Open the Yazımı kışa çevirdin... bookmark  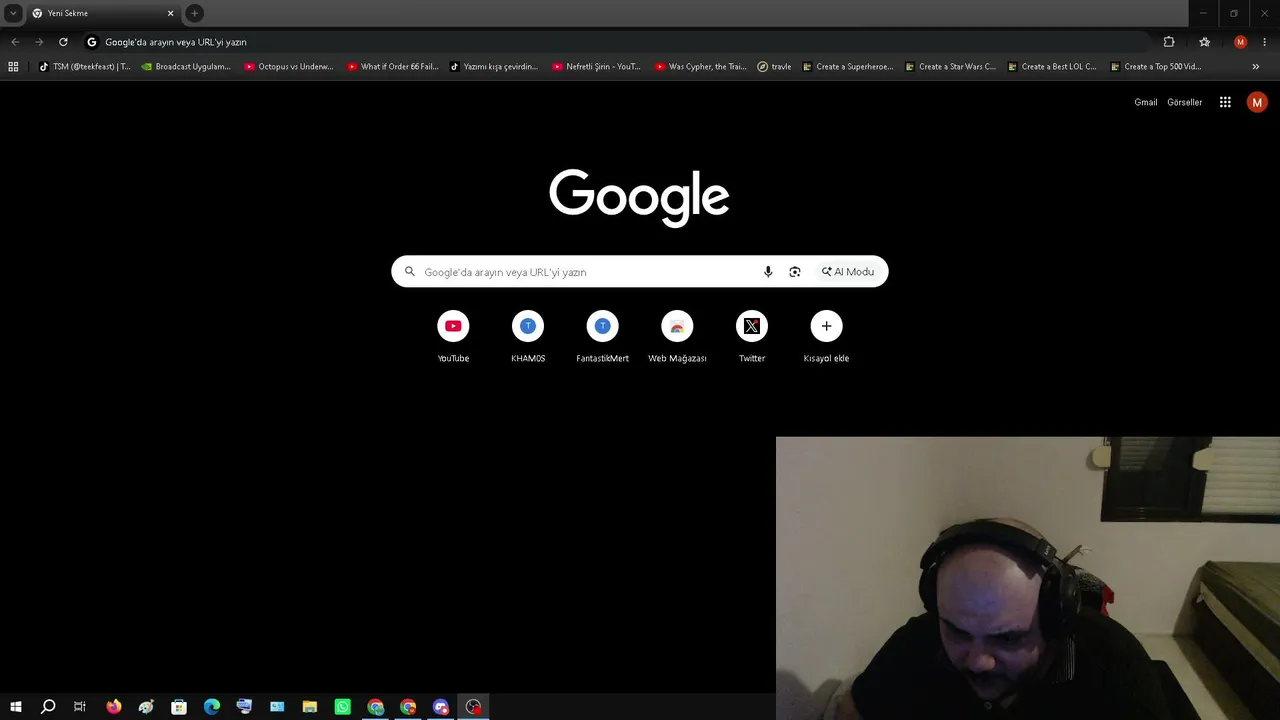point(494,67)
